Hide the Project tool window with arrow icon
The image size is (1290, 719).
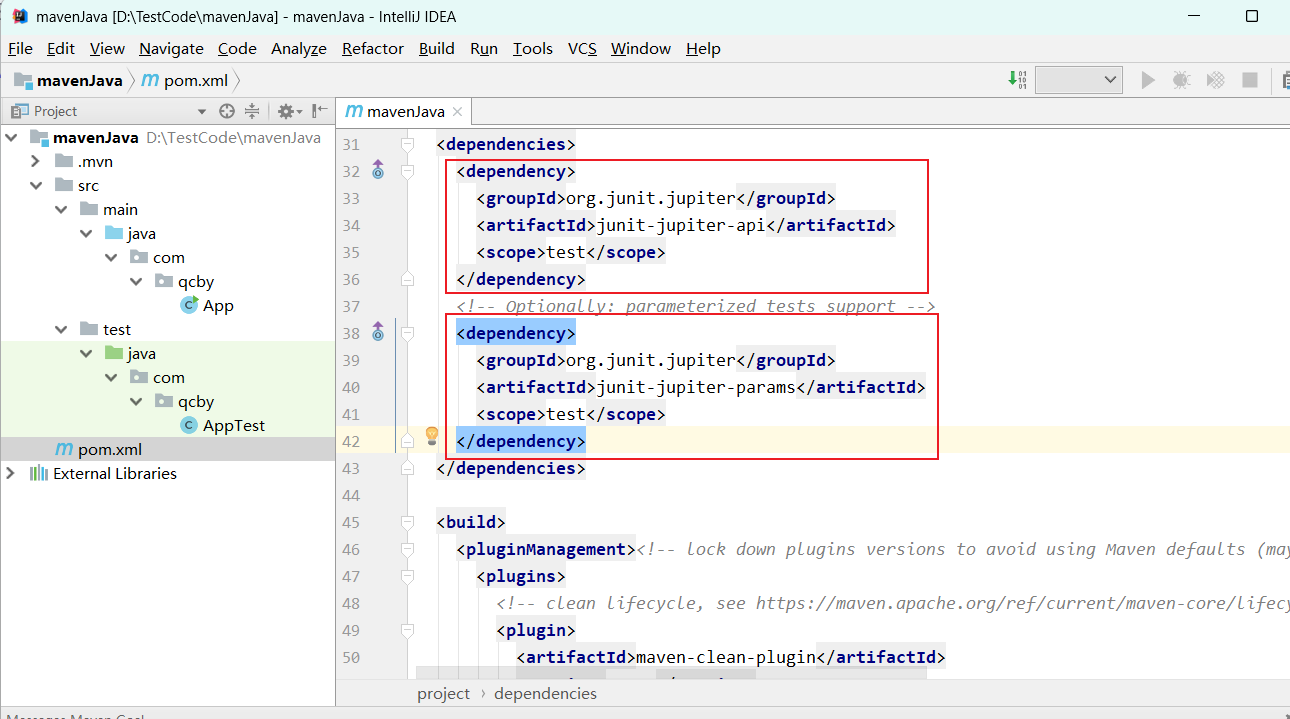319,111
